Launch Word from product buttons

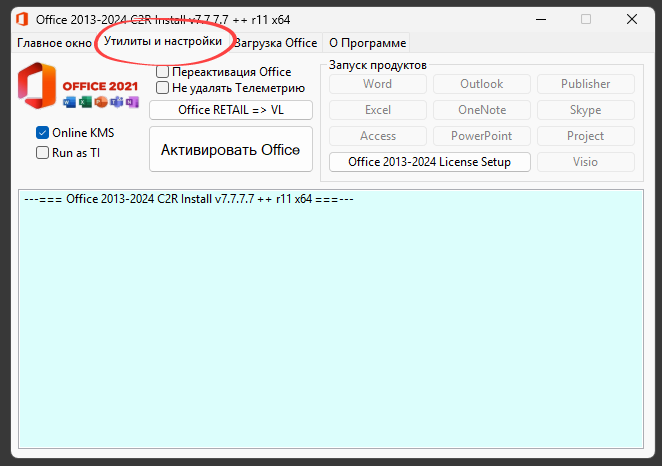378,84
